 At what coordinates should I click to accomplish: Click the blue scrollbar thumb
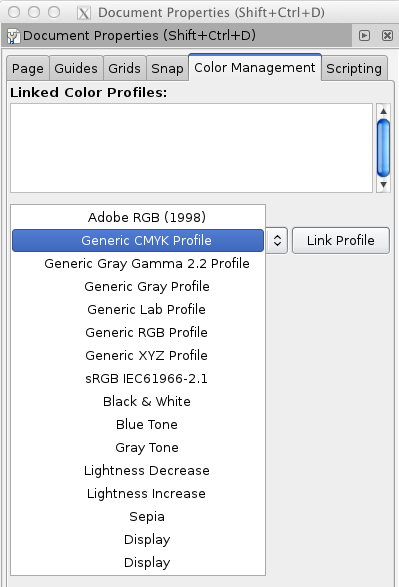click(x=383, y=148)
